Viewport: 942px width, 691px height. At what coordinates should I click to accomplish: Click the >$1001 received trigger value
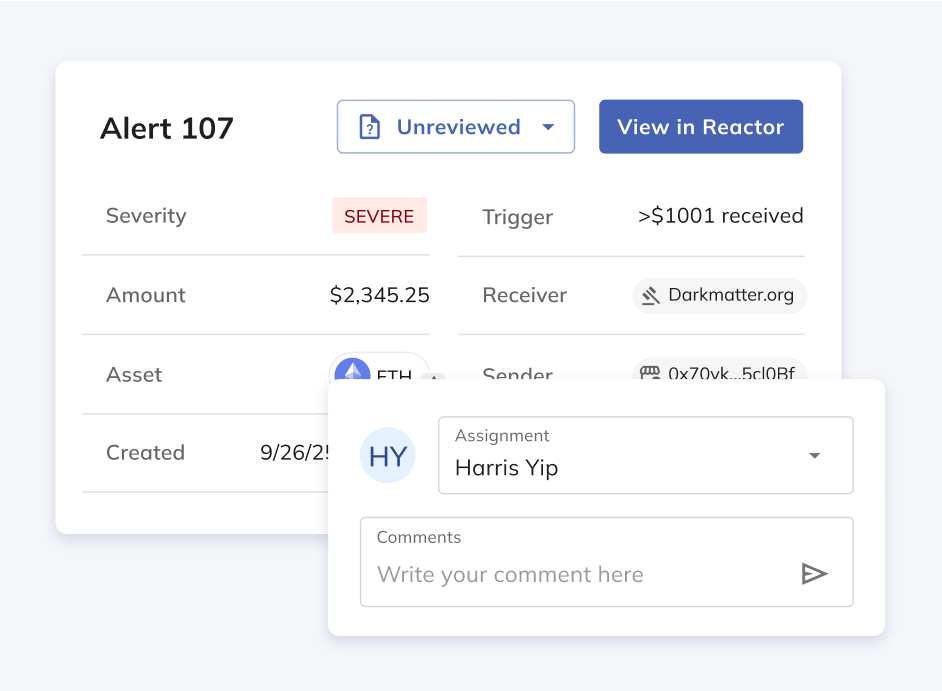720,216
